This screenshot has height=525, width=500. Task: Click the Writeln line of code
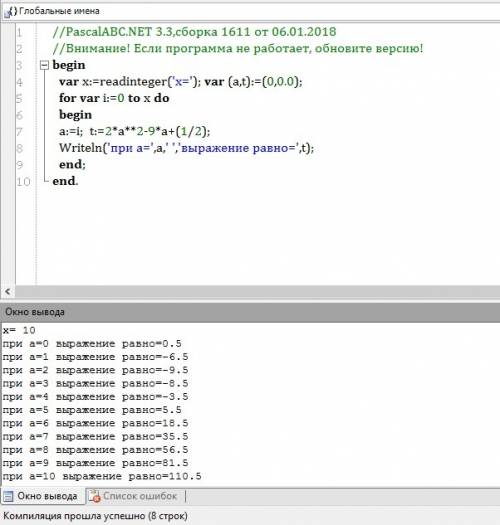(187, 148)
